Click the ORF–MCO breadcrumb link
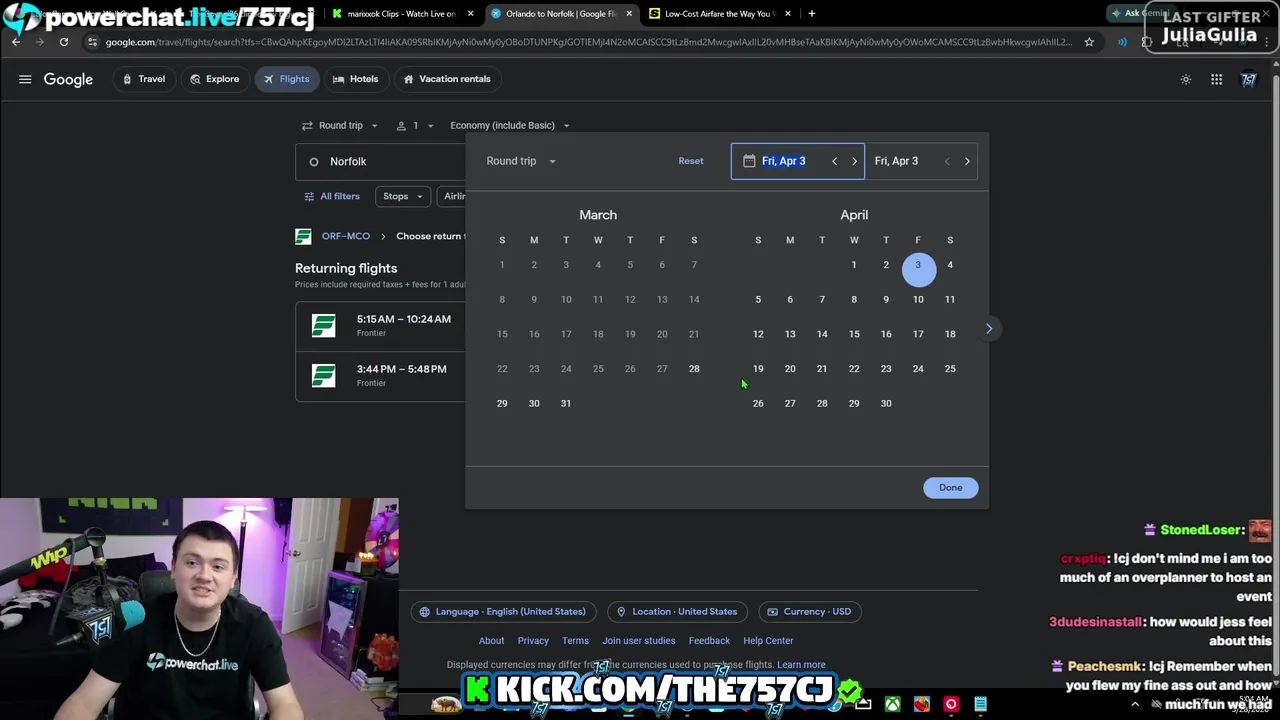1280x720 pixels. (346, 236)
